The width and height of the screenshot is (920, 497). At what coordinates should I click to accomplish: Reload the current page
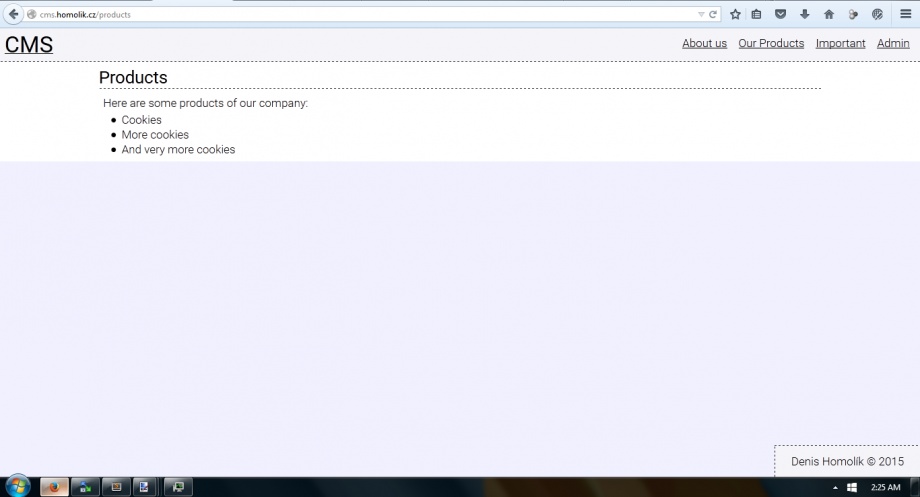tap(713, 15)
